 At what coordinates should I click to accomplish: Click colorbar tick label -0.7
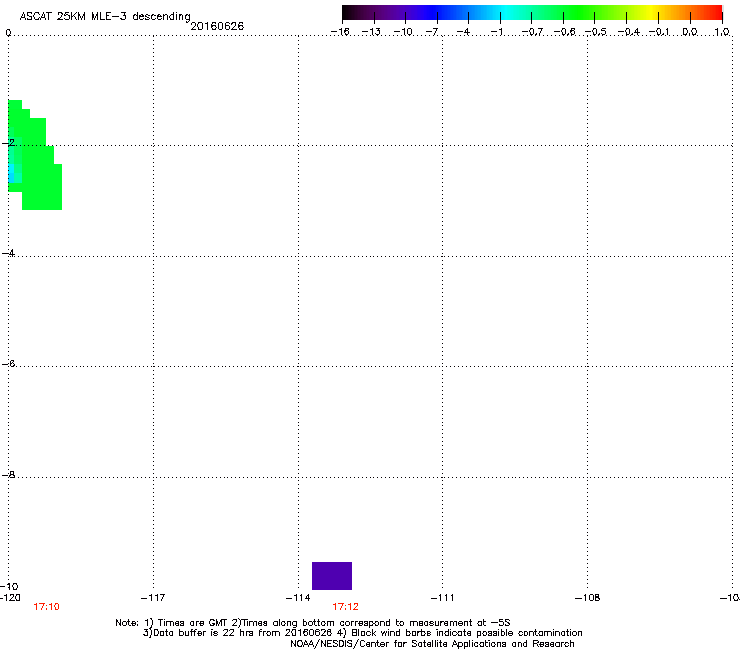(532, 32)
